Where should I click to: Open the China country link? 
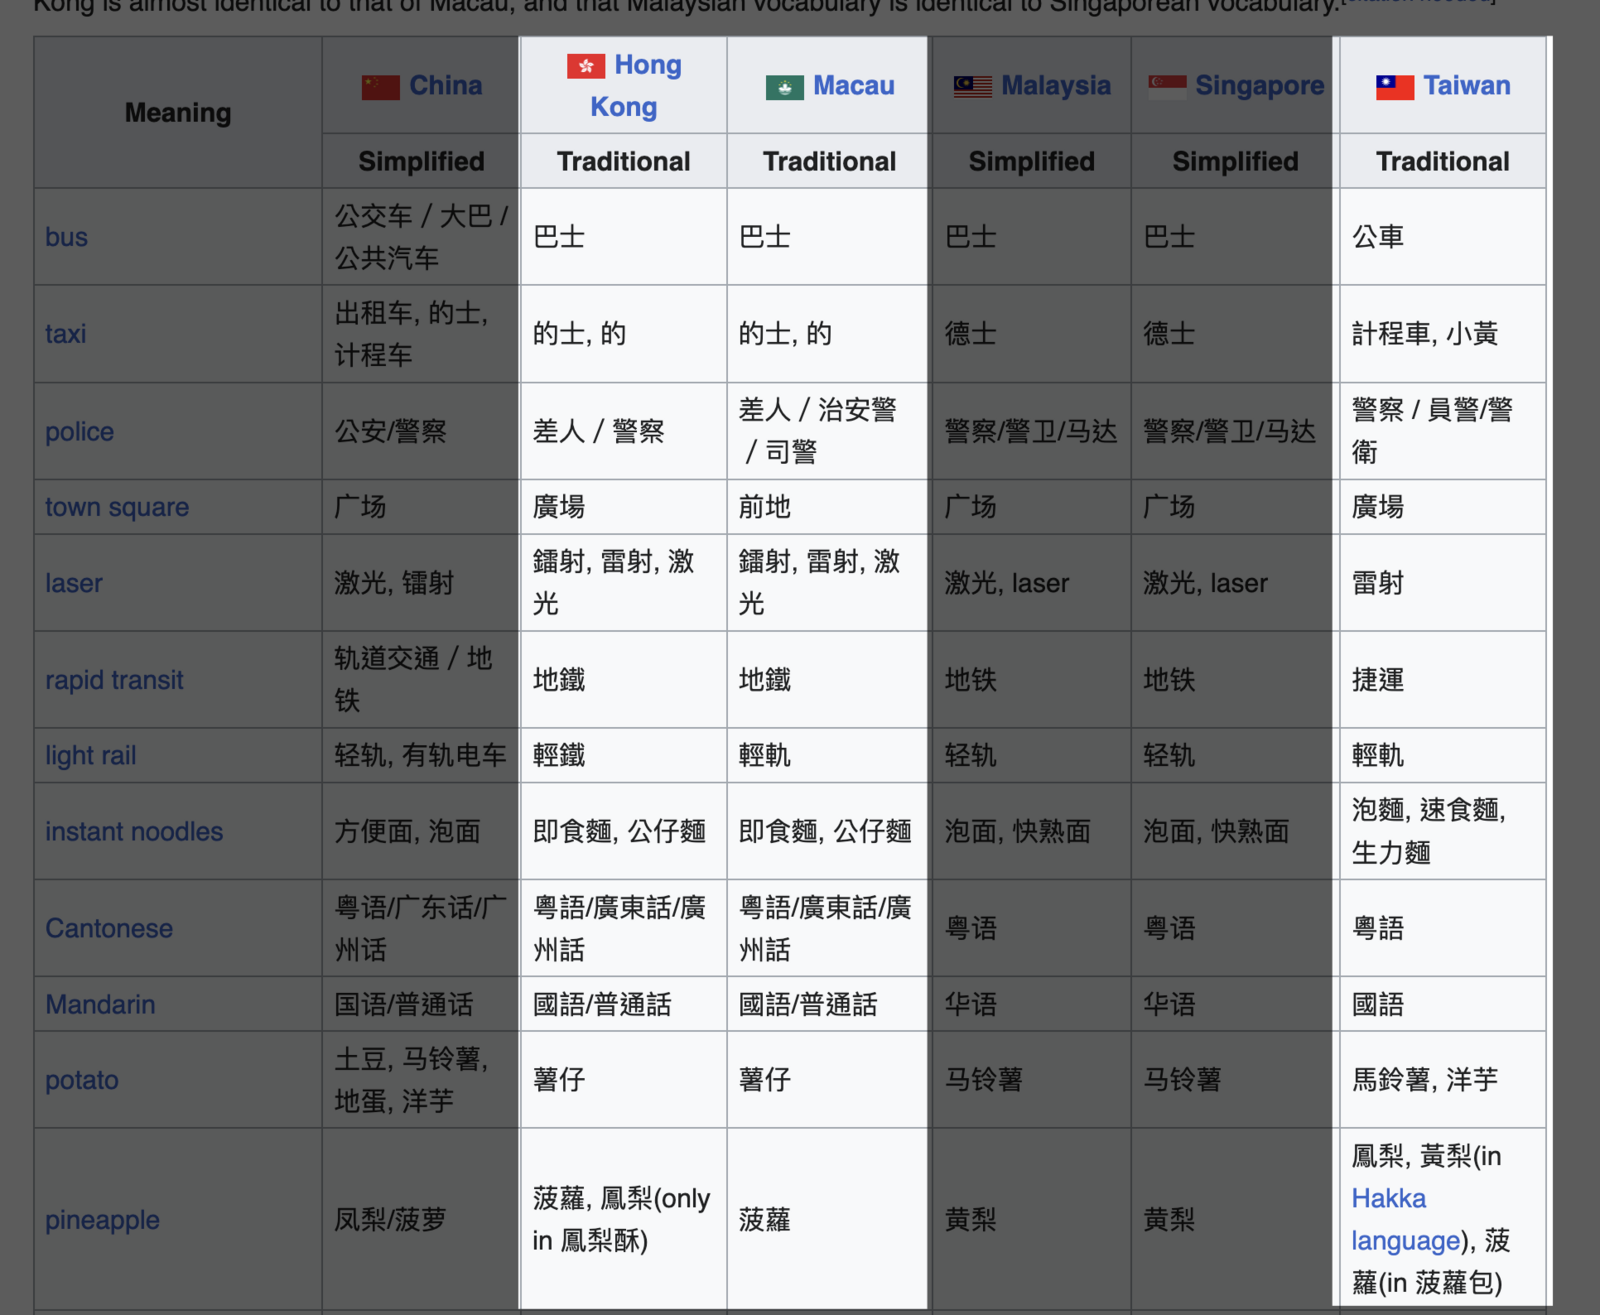coord(445,86)
